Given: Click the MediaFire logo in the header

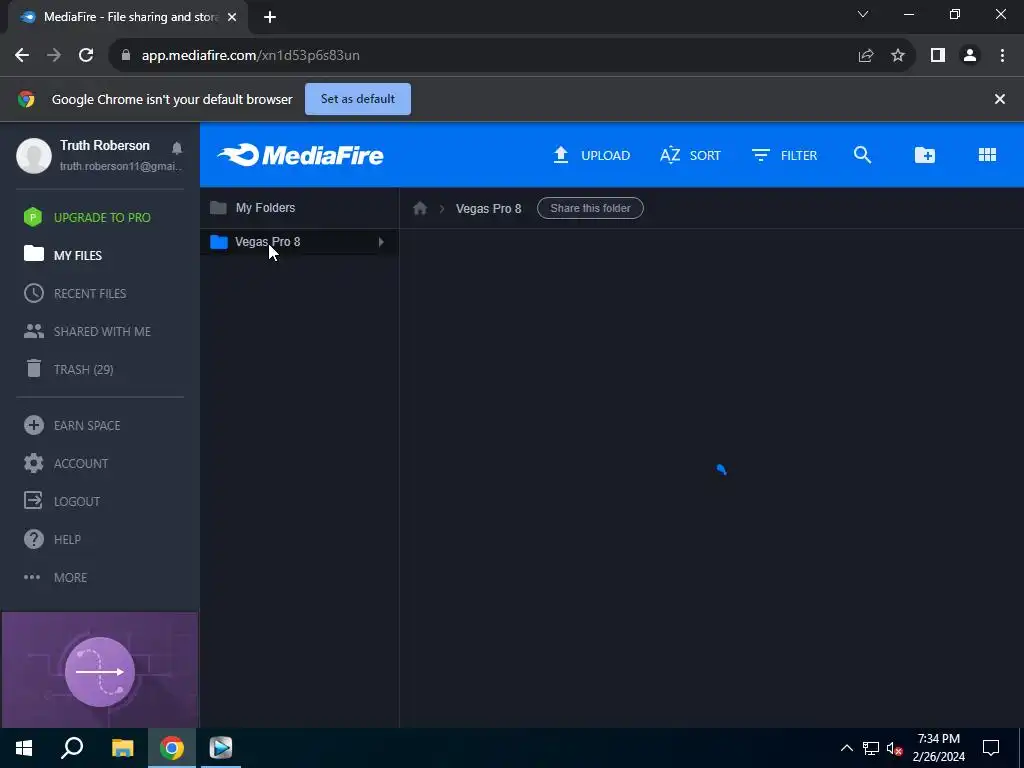Looking at the screenshot, I should pos(300,155).
